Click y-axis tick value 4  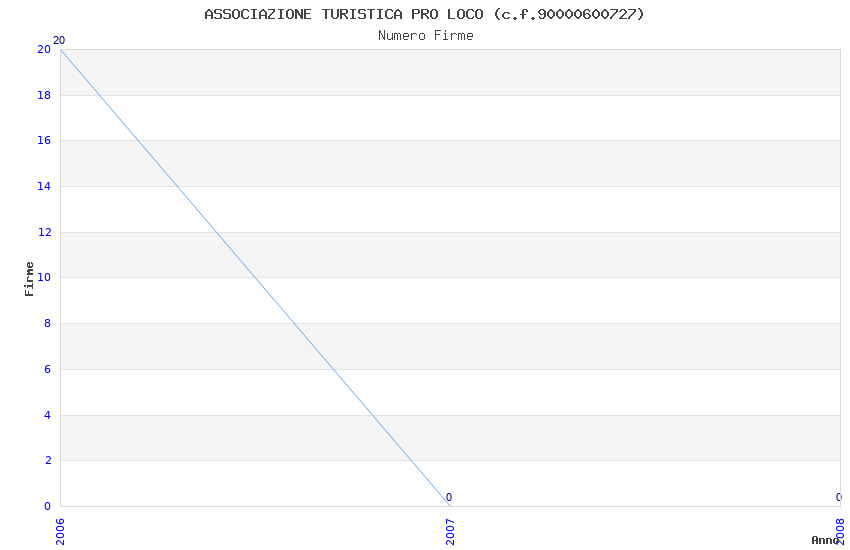48,416
